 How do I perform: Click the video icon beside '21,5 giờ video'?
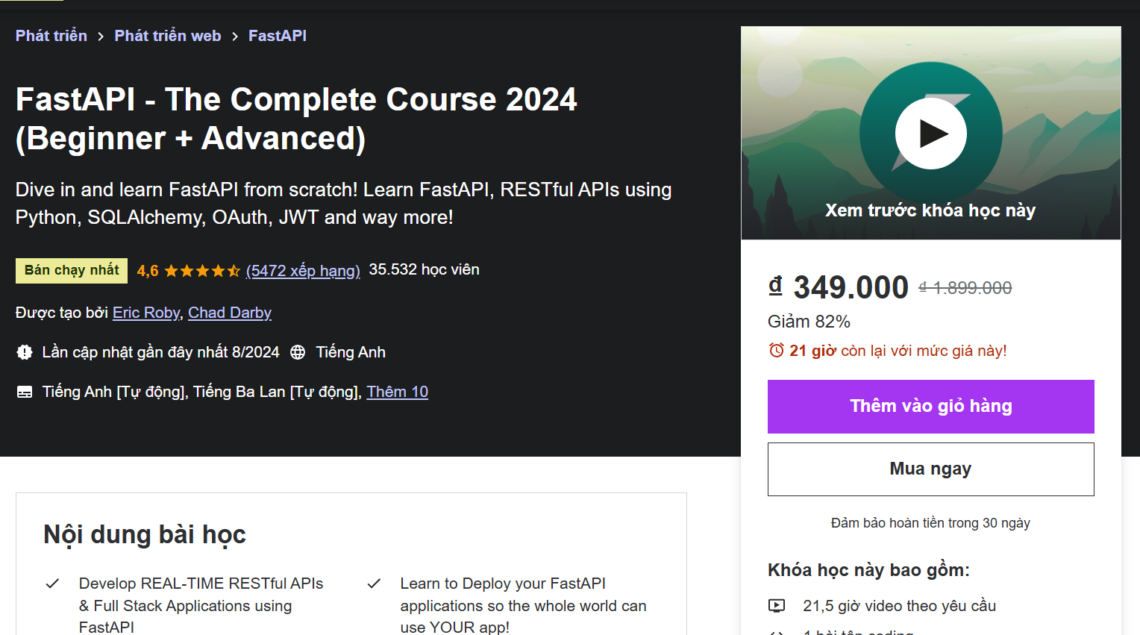775,604
